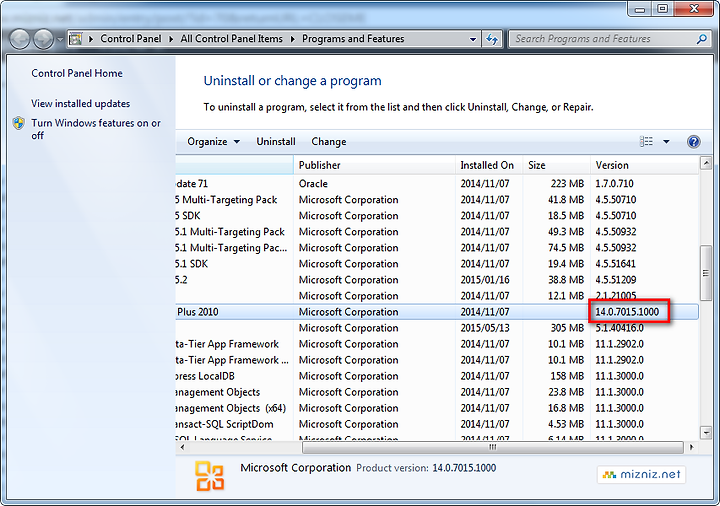Click the horizontal scrollbar thumb
The width and height of the screenshot is (720, 506).
pyautogui.click(x=493, y=447)
